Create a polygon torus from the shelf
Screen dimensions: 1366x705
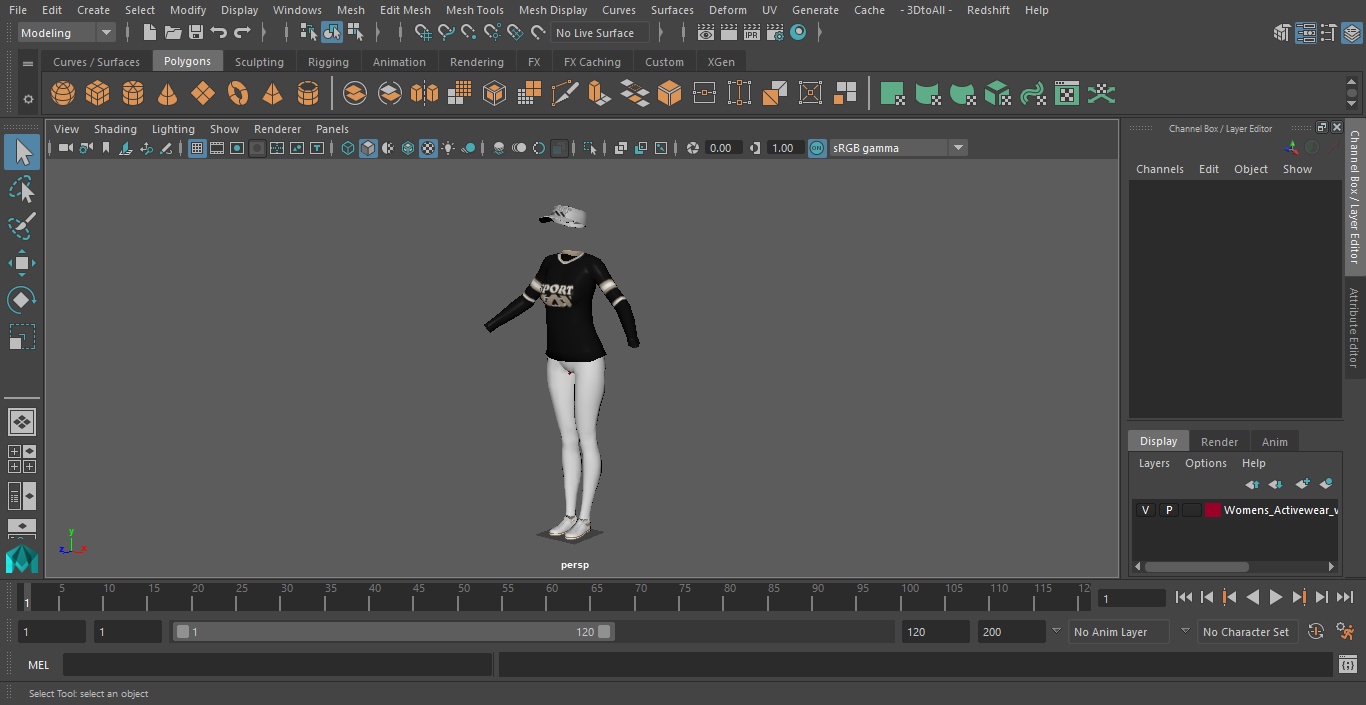click(238, 94)
